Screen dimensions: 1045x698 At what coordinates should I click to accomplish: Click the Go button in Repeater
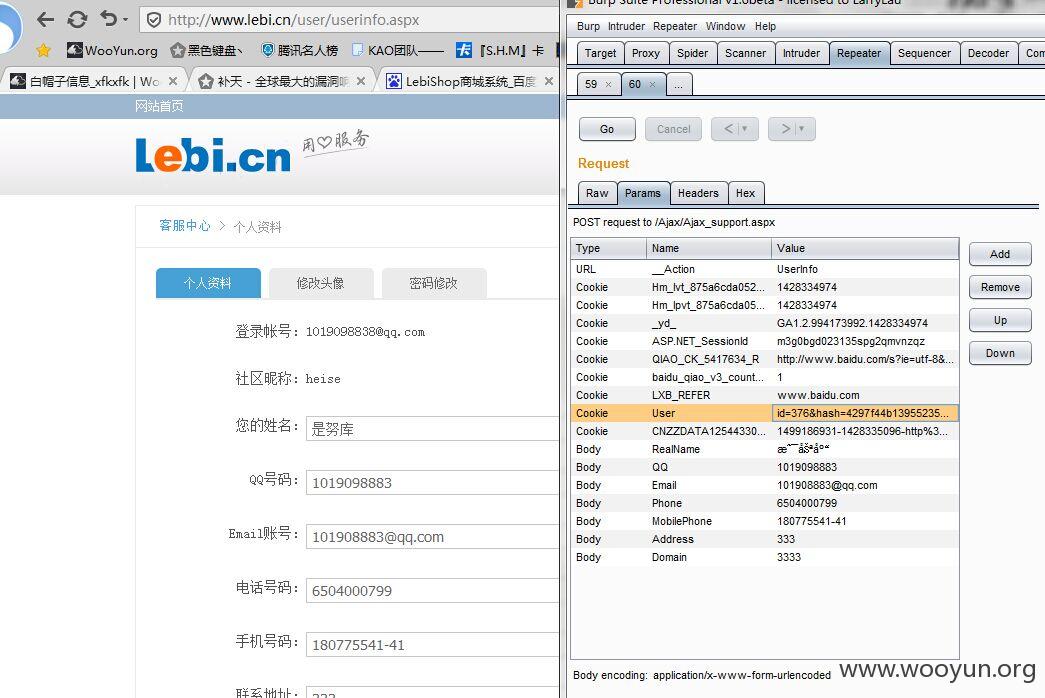(x=607, y=129)
